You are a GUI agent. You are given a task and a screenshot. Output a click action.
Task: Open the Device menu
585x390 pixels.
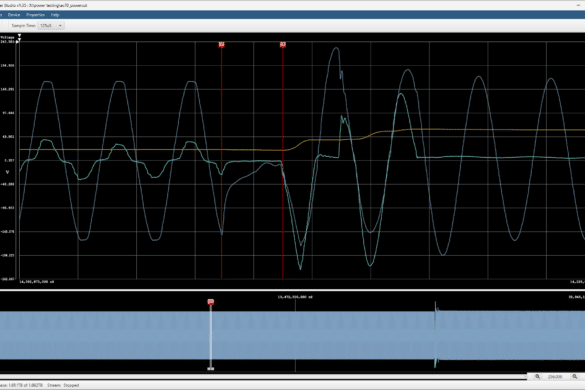[14, 15]
